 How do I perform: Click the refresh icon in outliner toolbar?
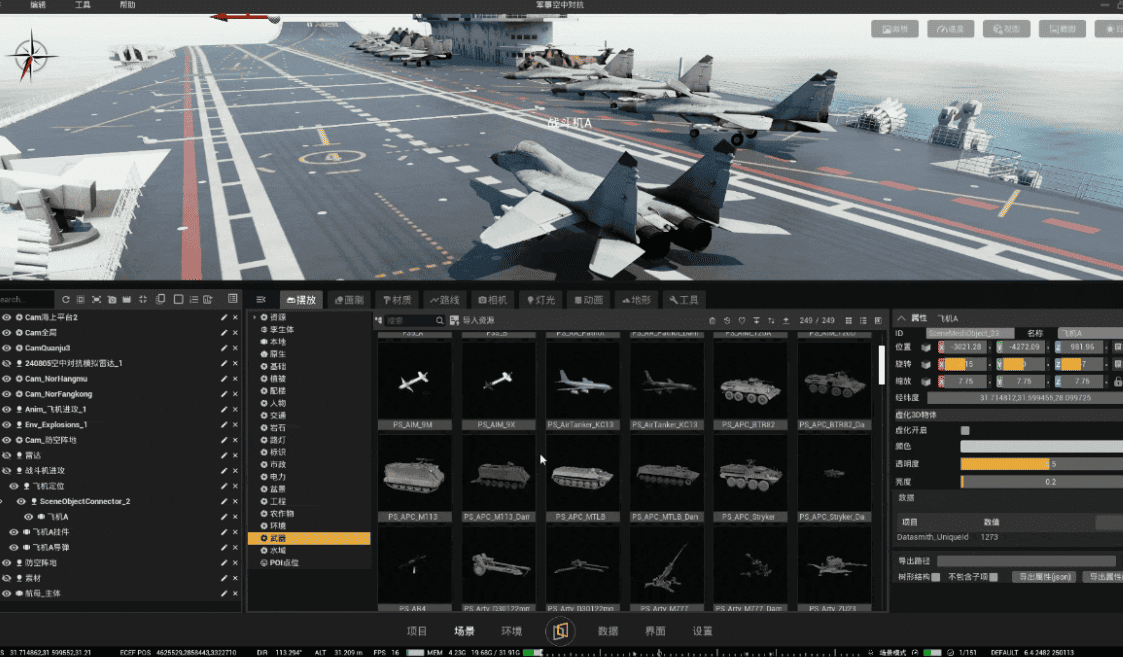coord(66,299)
